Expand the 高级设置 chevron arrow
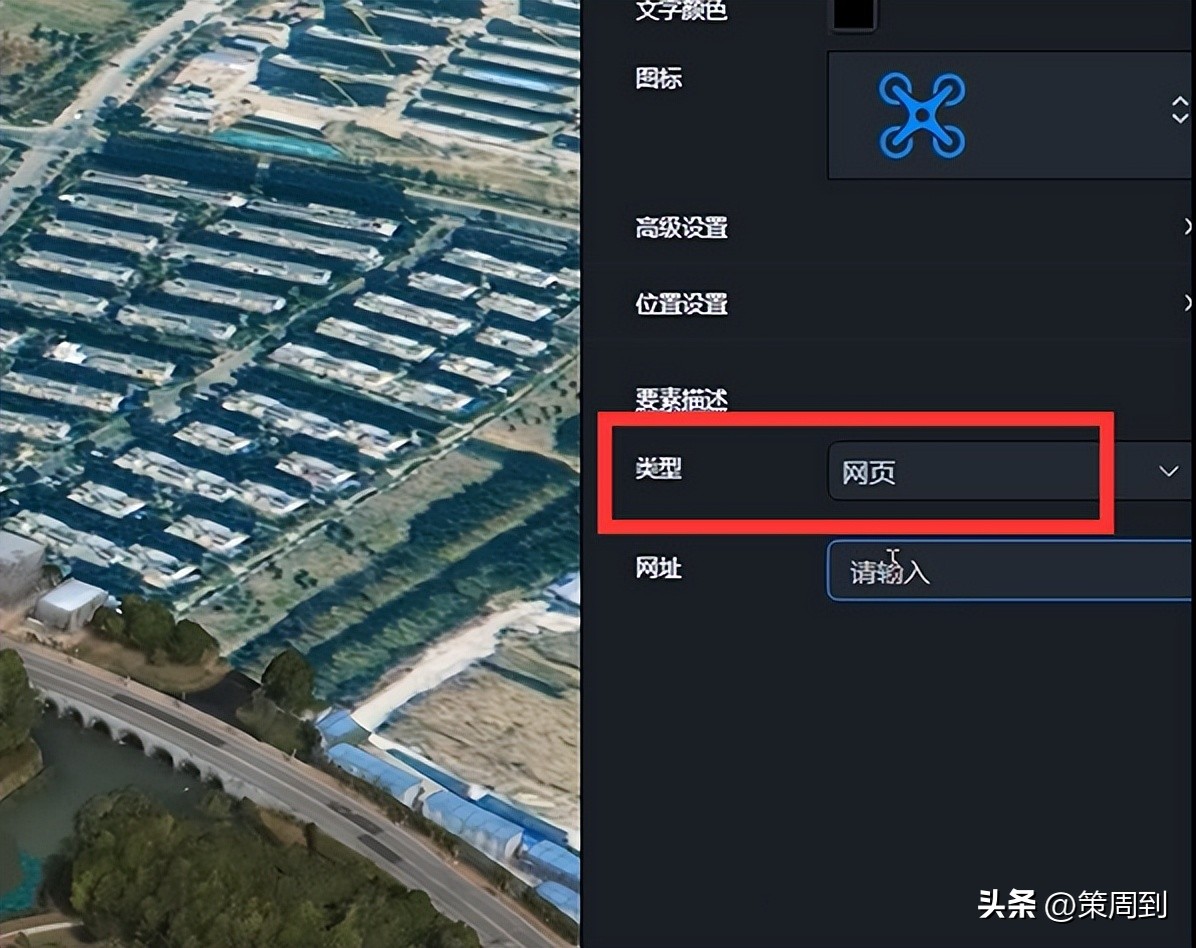The height and width of the screenshot is (948, 1196). pyautogui.click(x=1187, y=227)
